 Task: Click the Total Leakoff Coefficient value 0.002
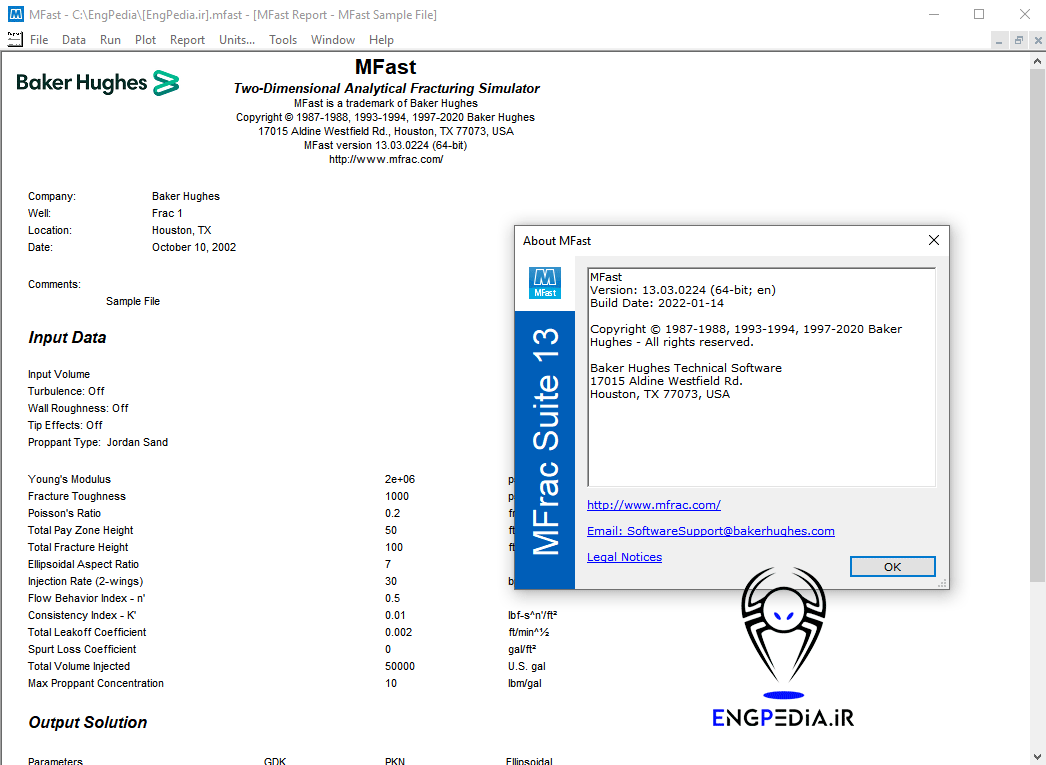tap(398, 632)
